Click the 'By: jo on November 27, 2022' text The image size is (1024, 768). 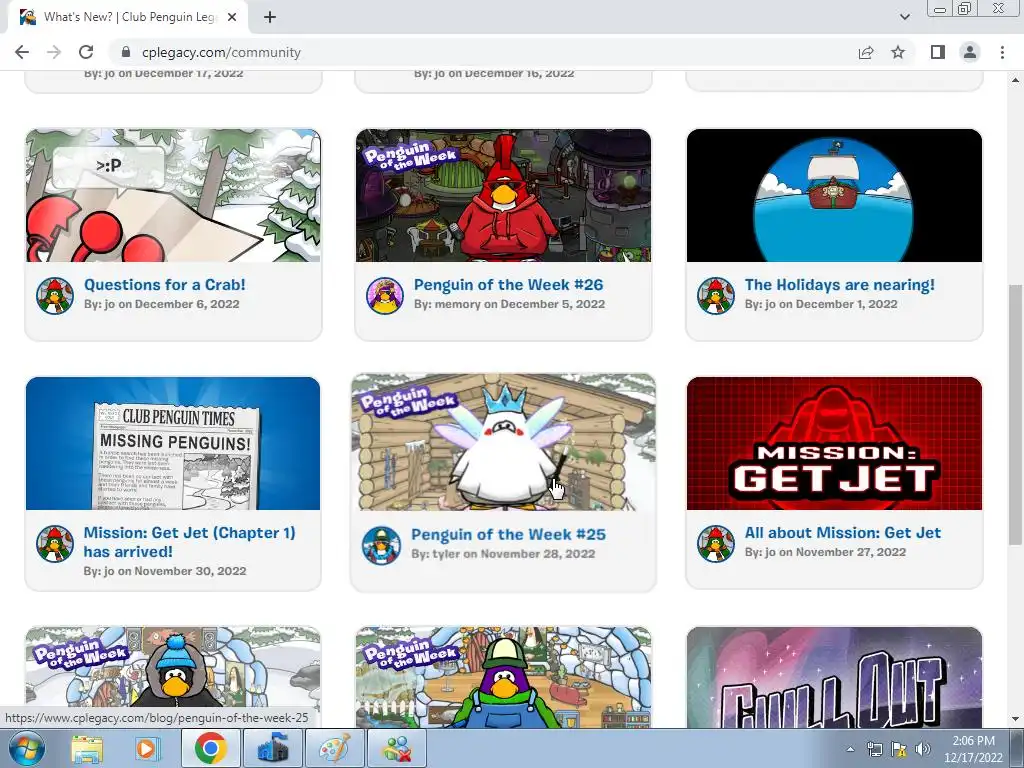point(825,552)
